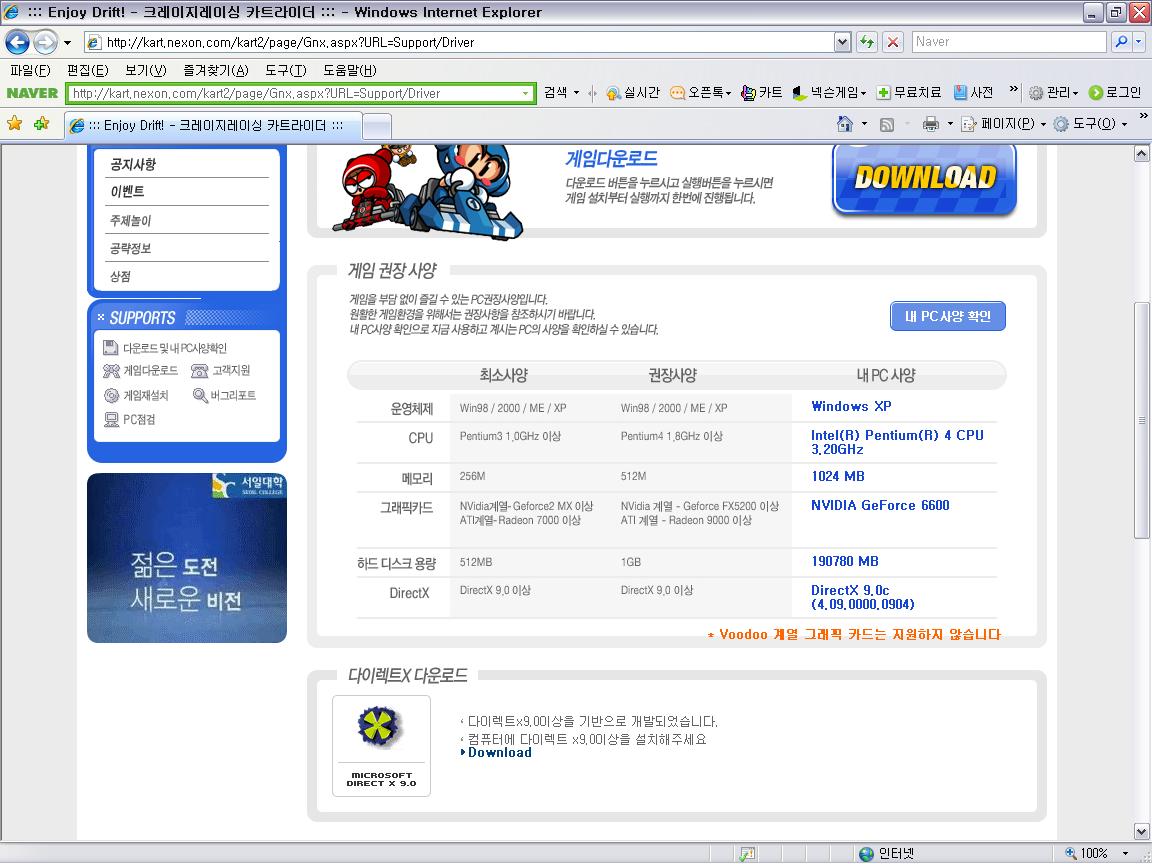Open the 즐겨찾기(A) menu
This screenshot has width=1152, height=864.
[x=216, y=71]
